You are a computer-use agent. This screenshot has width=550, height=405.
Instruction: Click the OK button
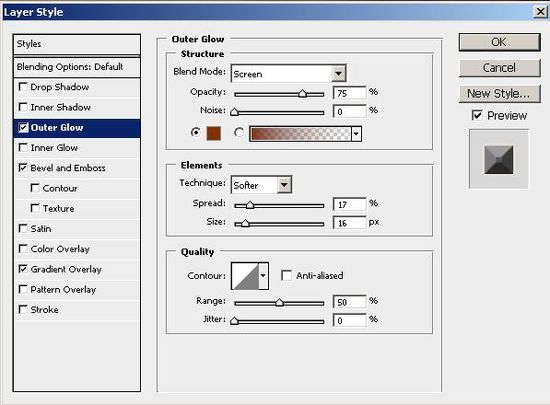(x=499, y=42)
